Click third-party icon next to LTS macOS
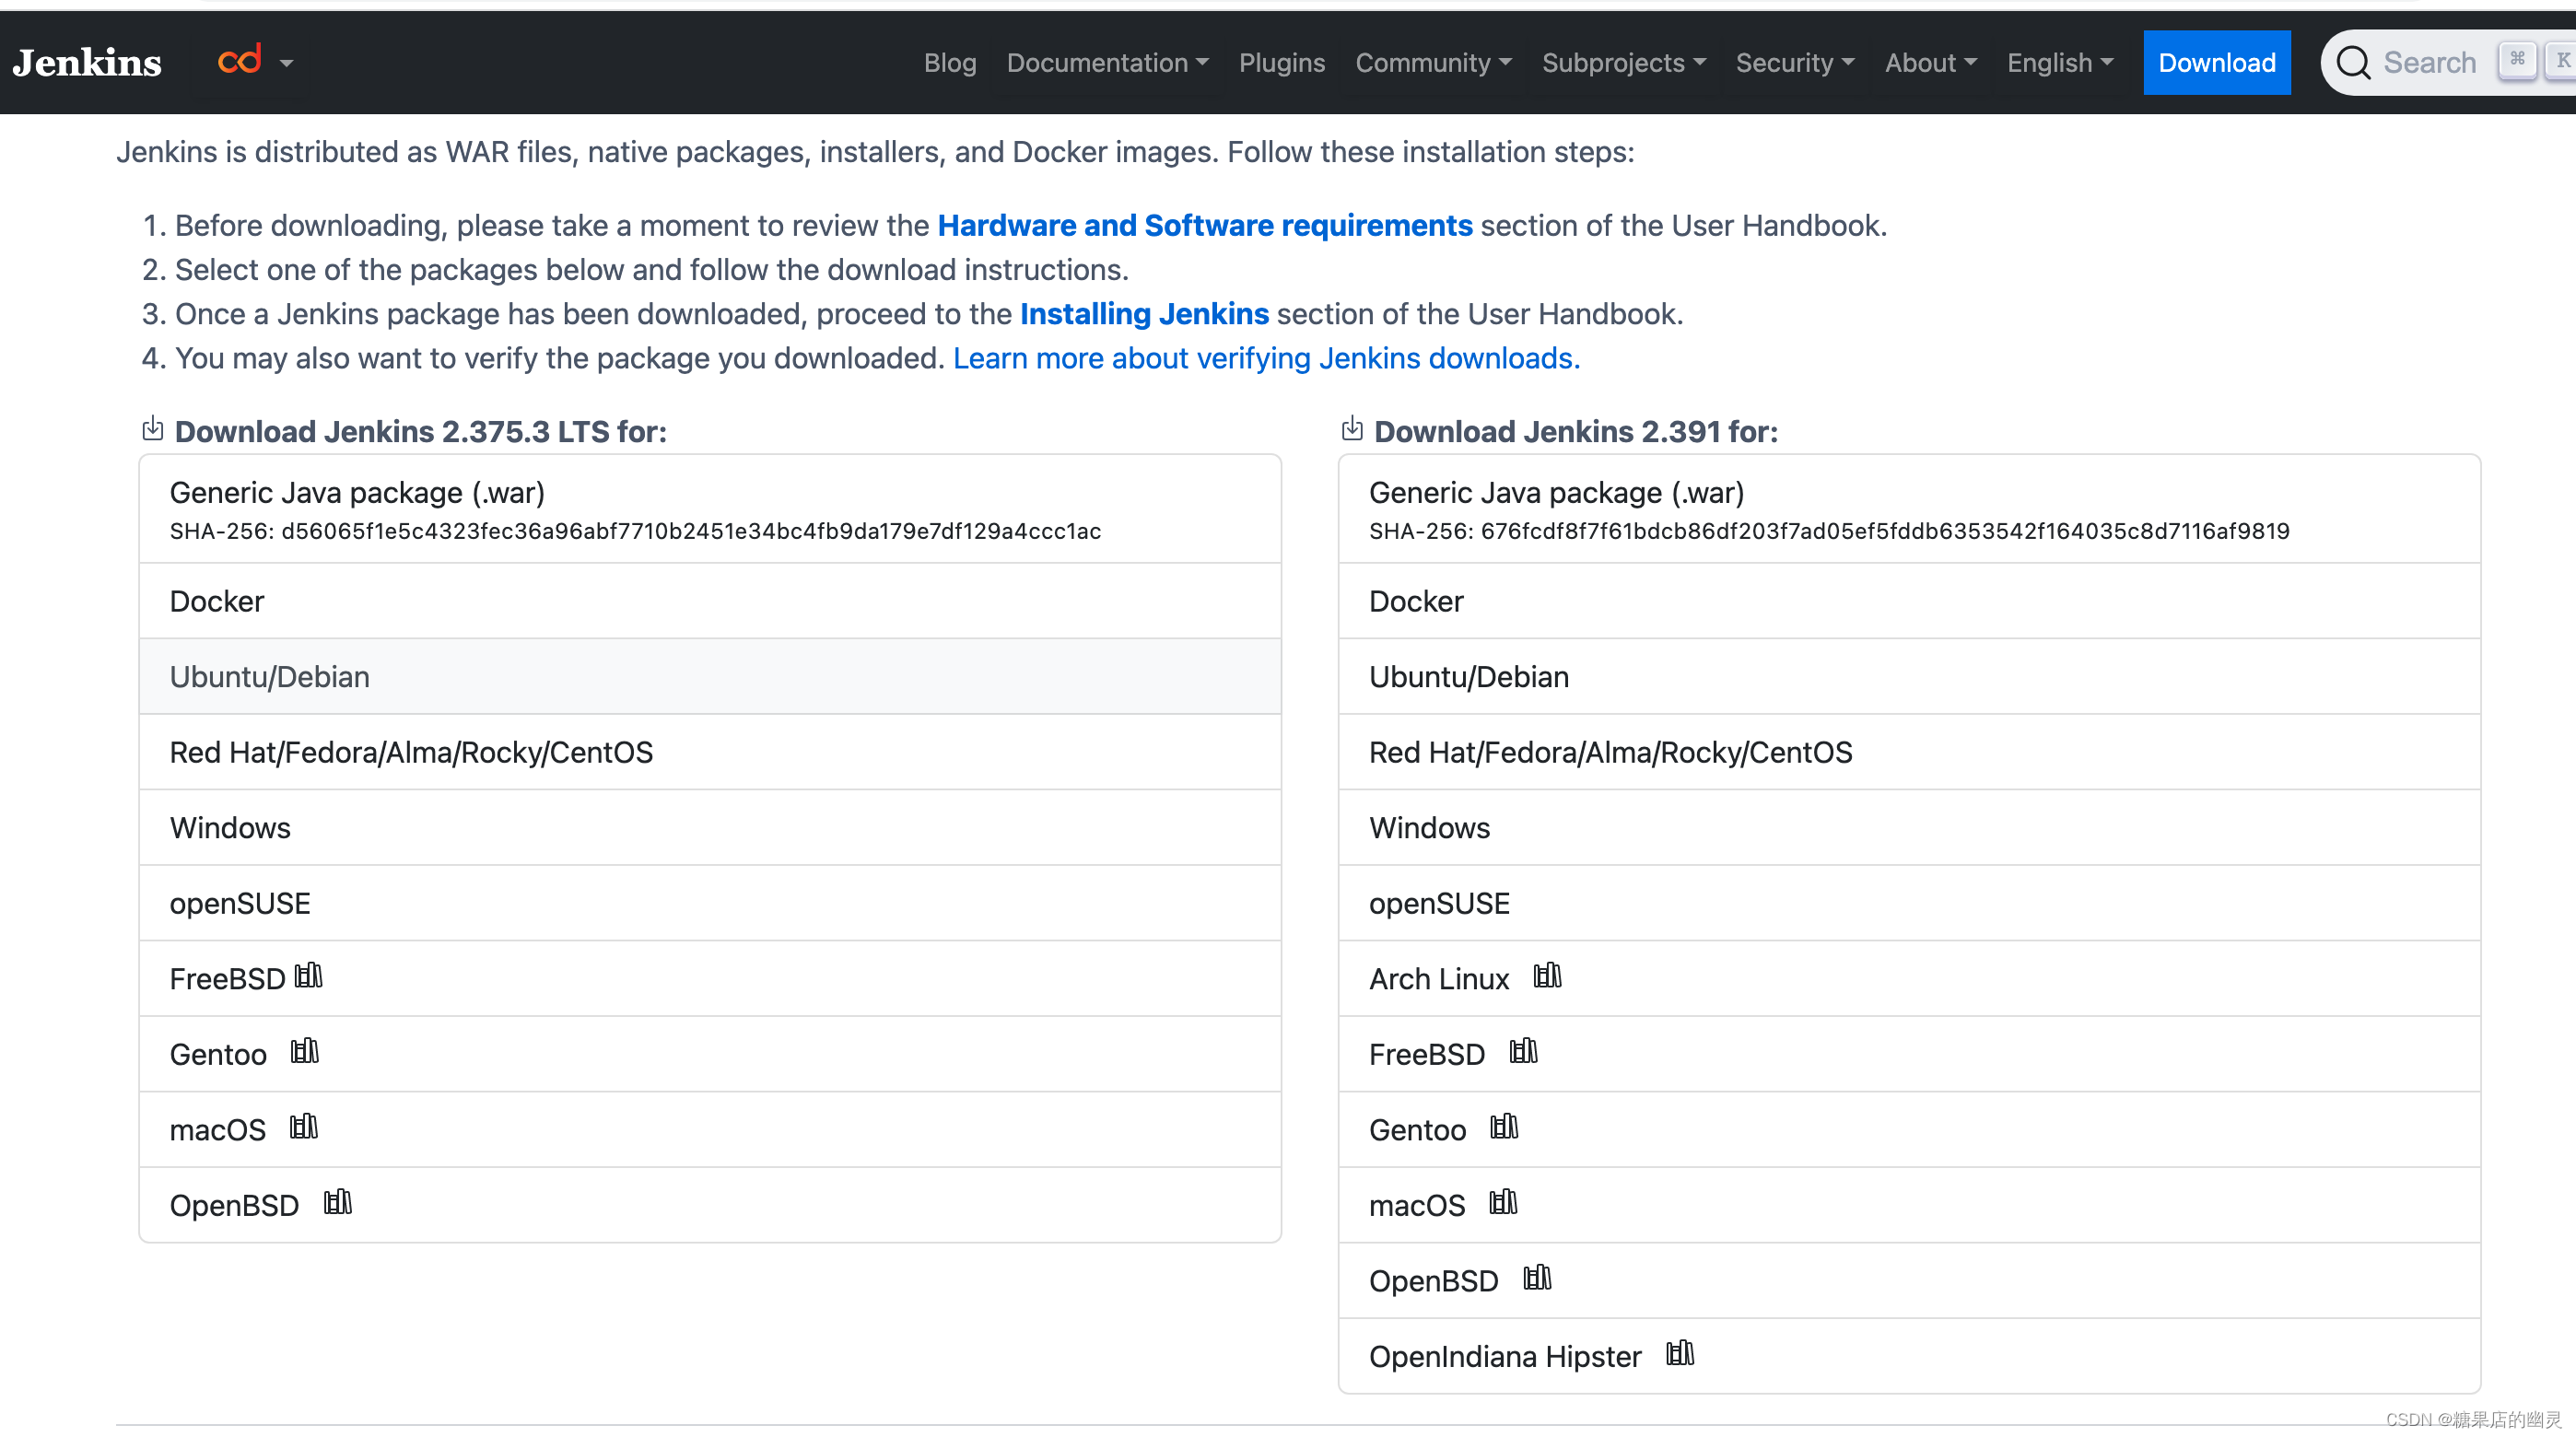The image size is (2576, 1437). pos(304,1127)
